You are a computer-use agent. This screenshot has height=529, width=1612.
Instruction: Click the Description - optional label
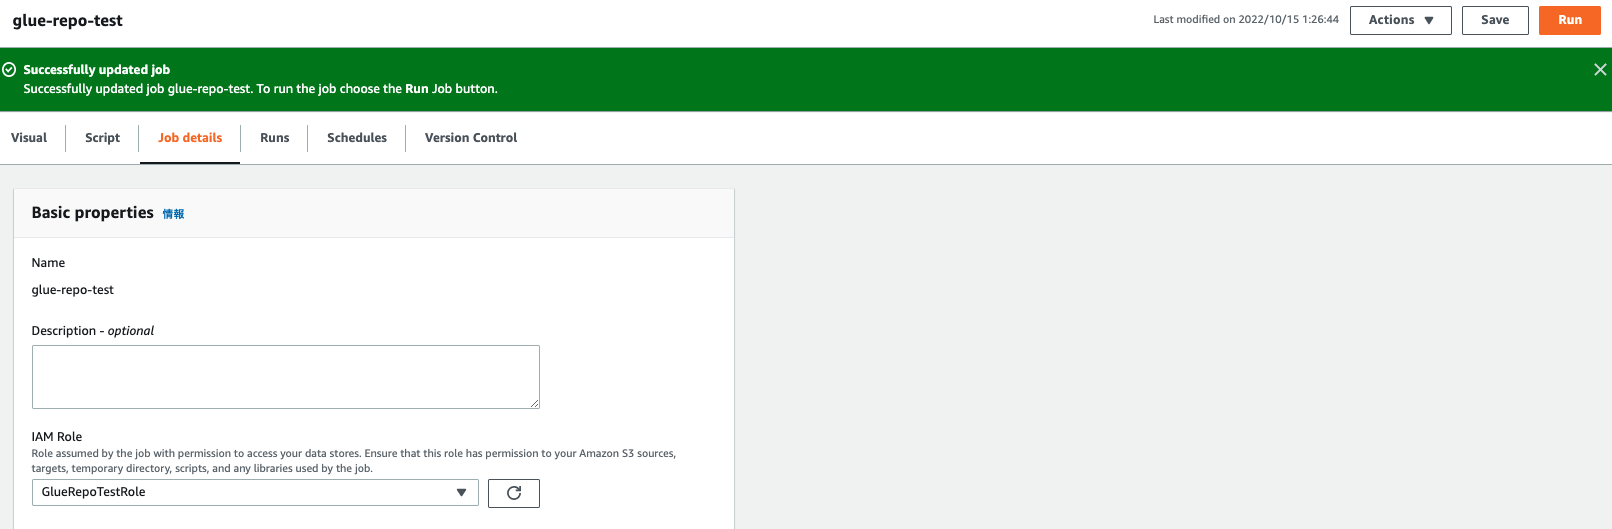(x=93, y=331)
